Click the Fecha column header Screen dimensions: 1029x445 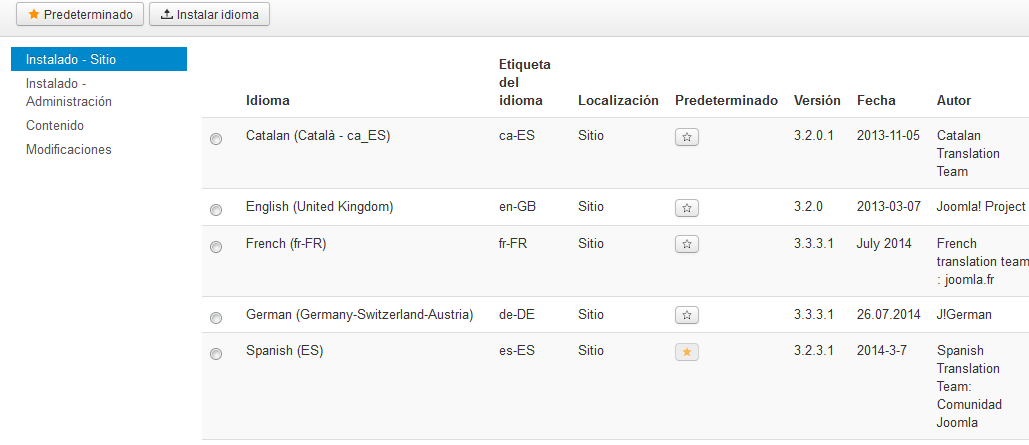coord(876,100)
